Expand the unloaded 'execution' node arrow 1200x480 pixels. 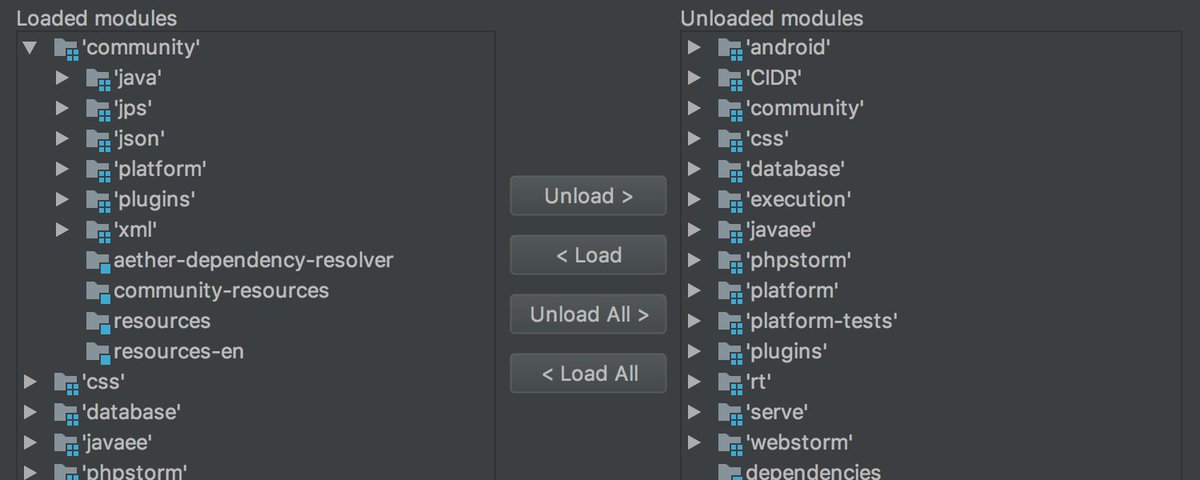pos(695,200)
